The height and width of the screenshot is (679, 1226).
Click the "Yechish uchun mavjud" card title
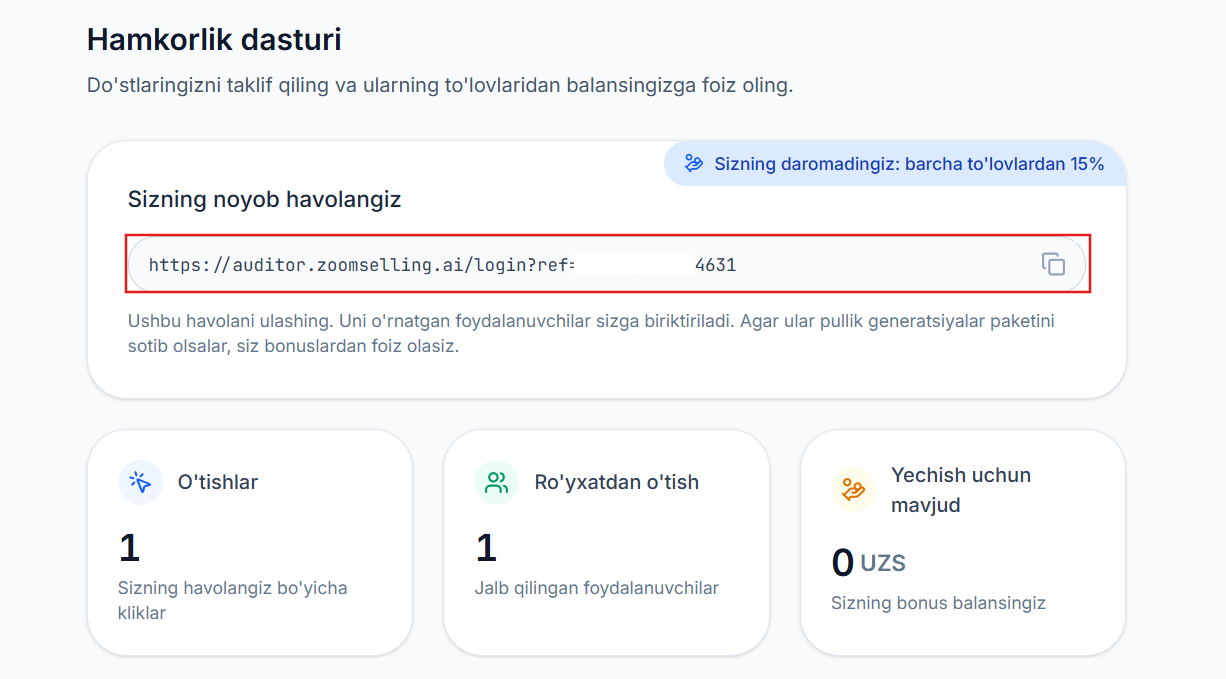click(x=961, y=490)
